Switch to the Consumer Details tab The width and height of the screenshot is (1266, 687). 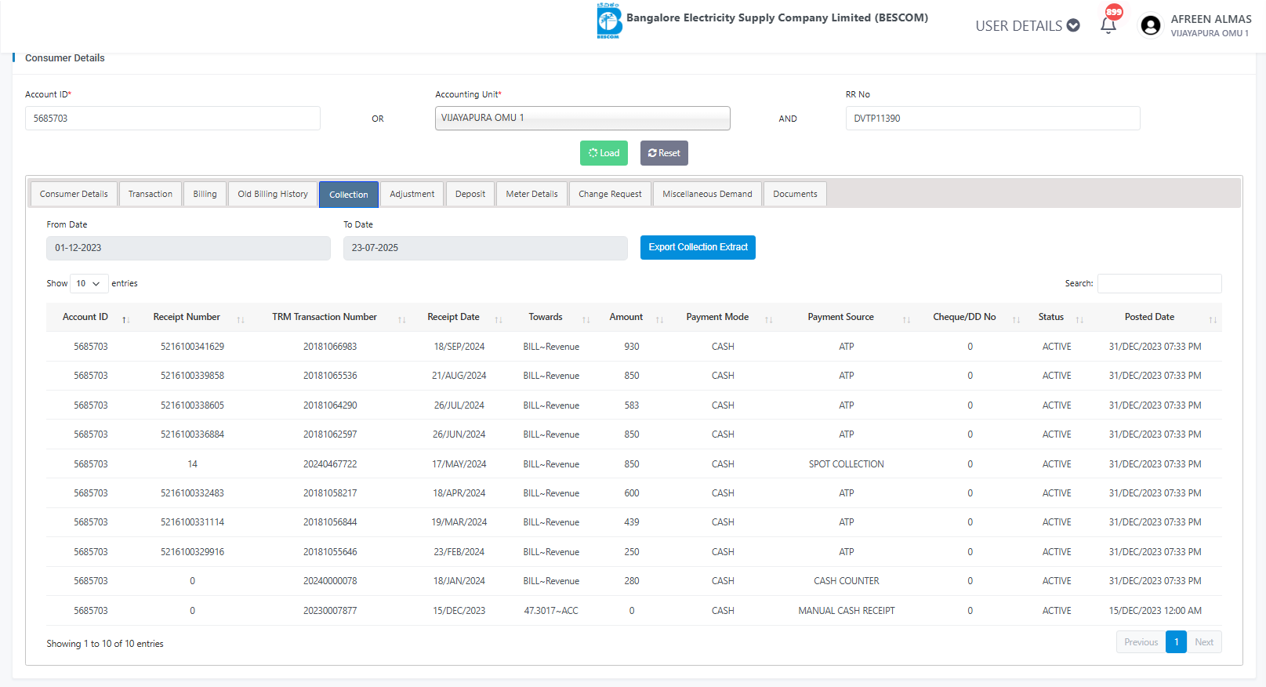pyautogui.click(x=74, y=194)
